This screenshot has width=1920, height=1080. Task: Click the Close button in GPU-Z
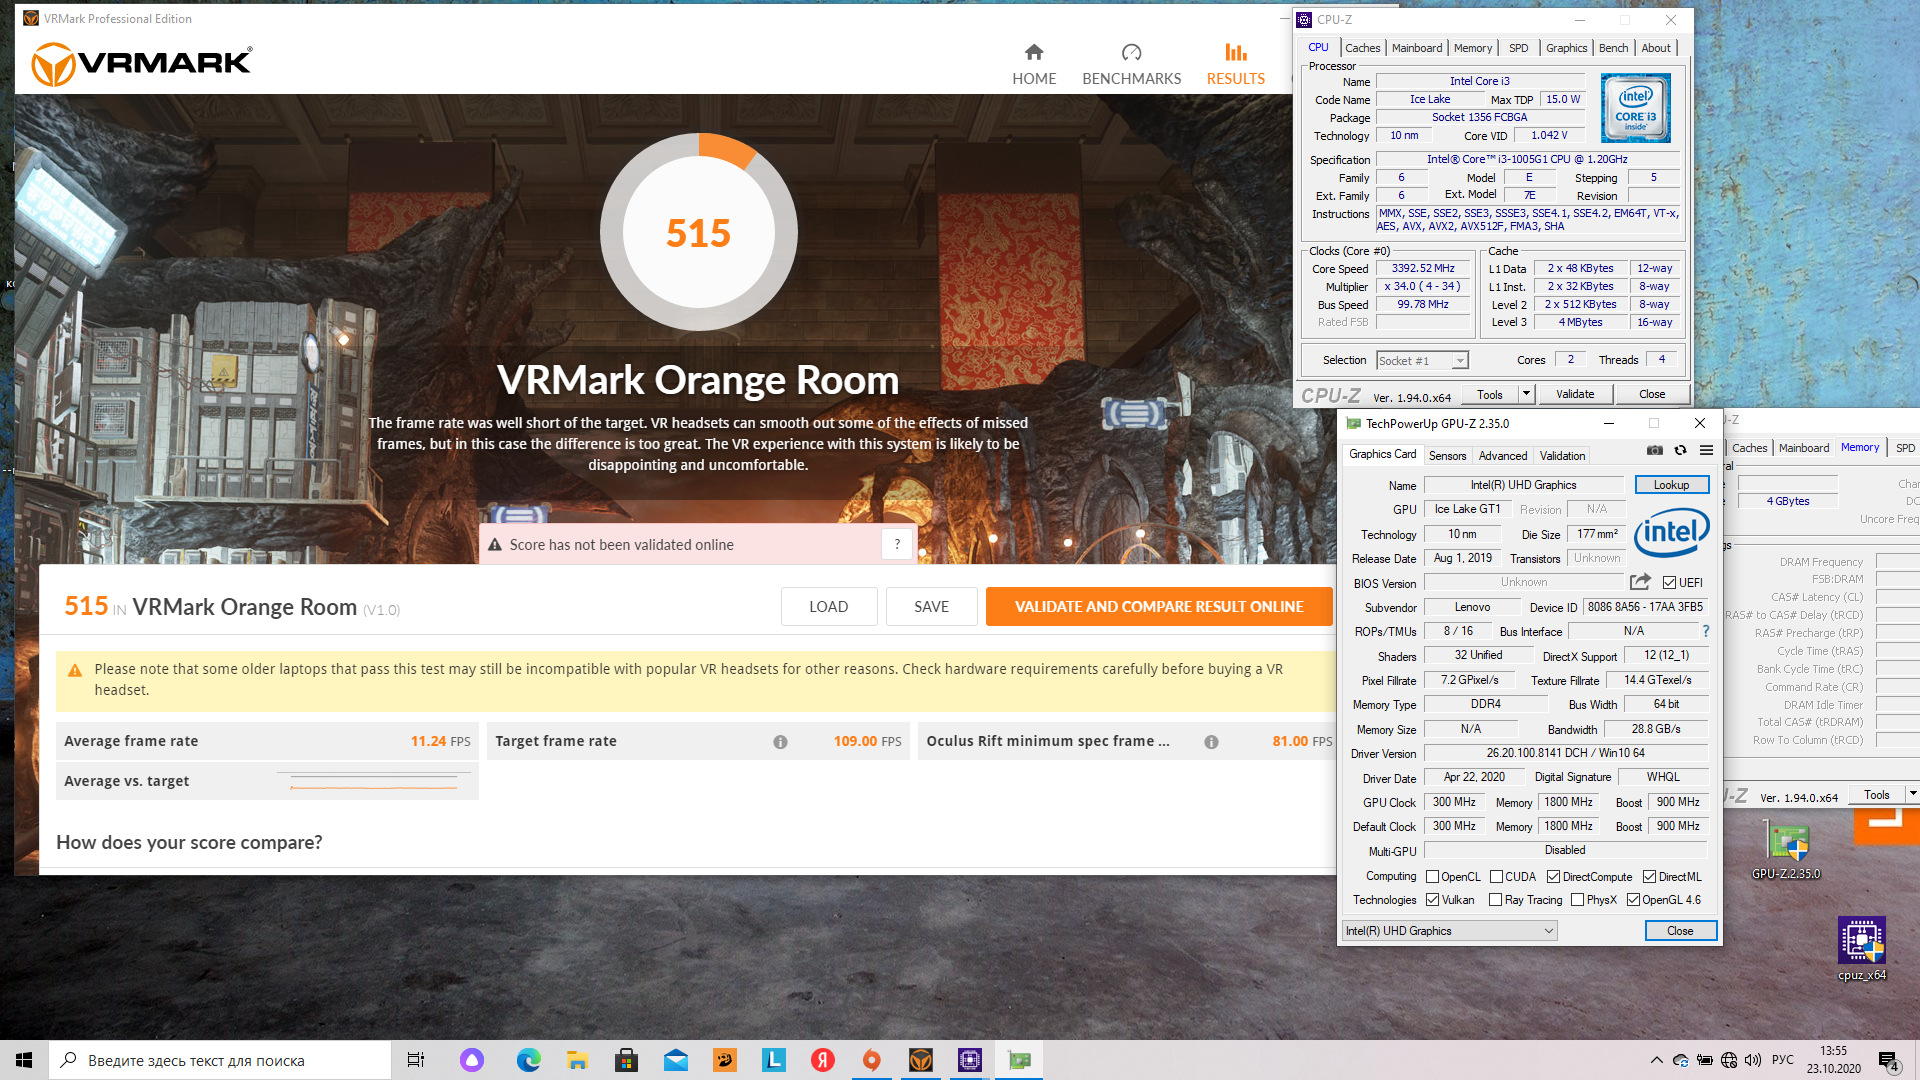(1680, 931)
